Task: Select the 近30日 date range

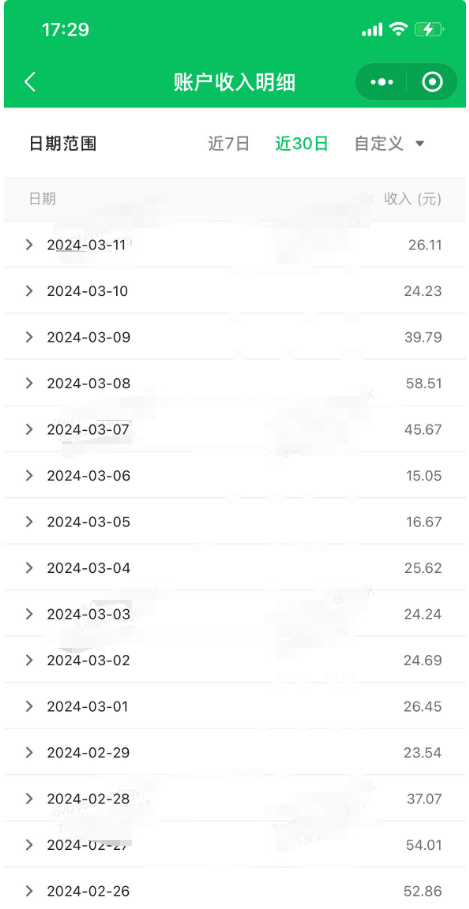Action: [x=301, y=144]
